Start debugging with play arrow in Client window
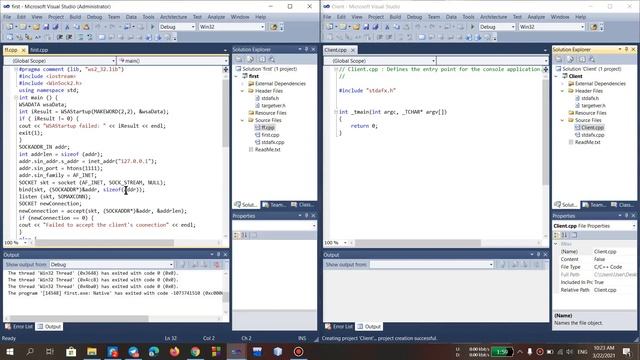640x360 pixels. coord(472,27)
